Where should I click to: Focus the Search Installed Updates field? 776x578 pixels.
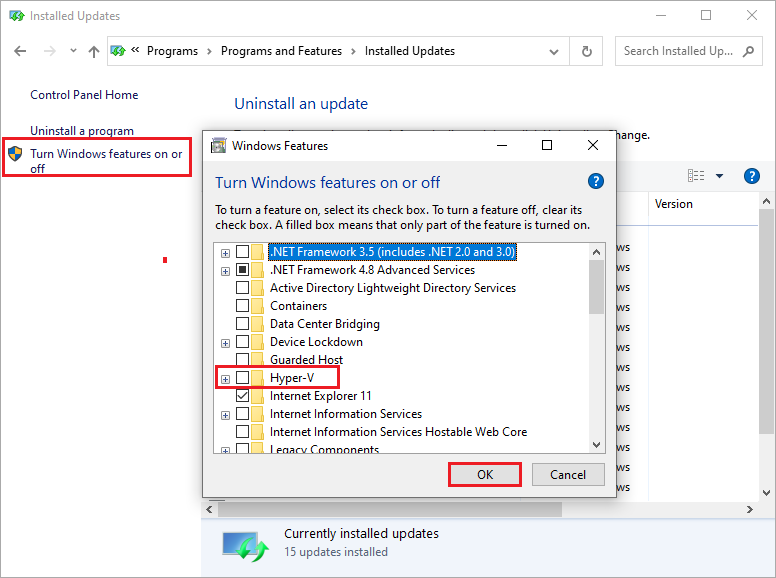coord(688,51)
